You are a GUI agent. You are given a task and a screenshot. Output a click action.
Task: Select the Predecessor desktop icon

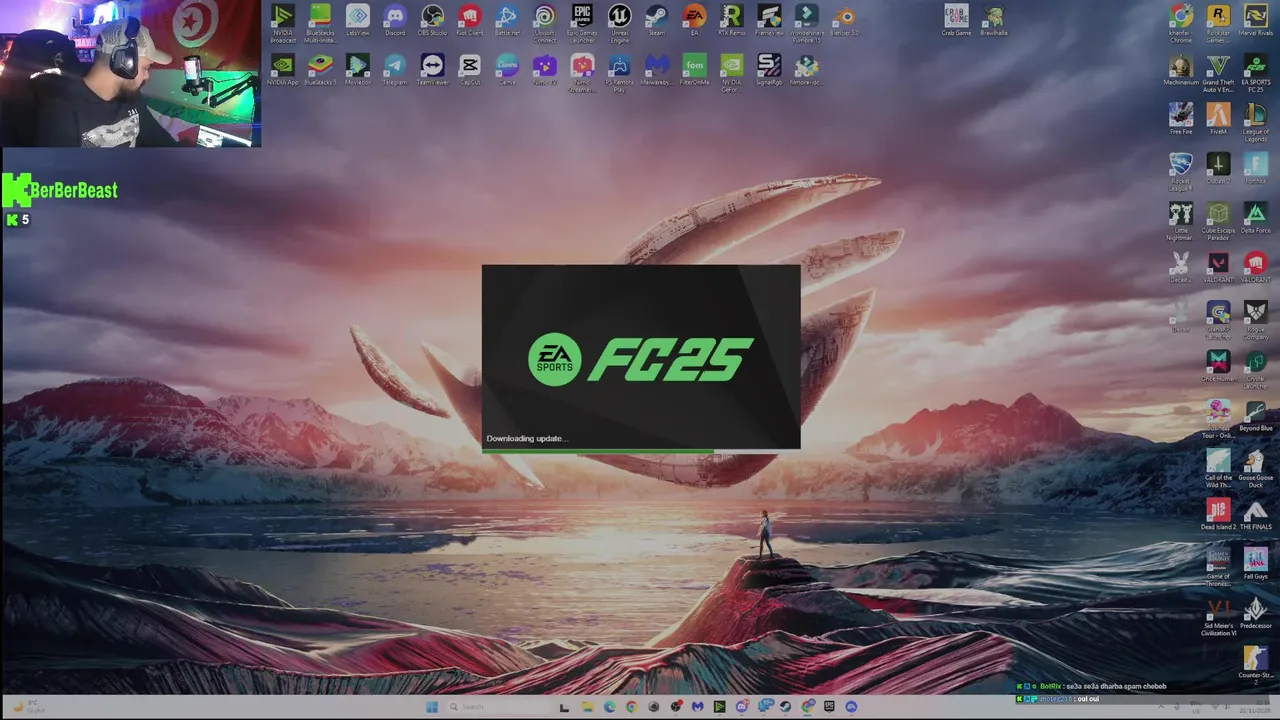tap(1255, 614)
